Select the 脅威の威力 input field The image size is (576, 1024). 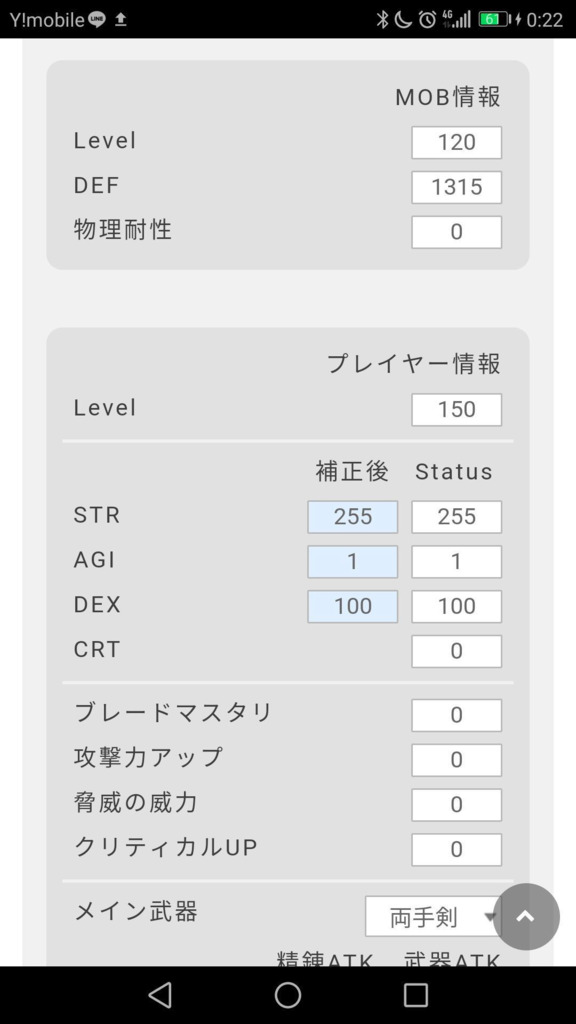point(456,805)
